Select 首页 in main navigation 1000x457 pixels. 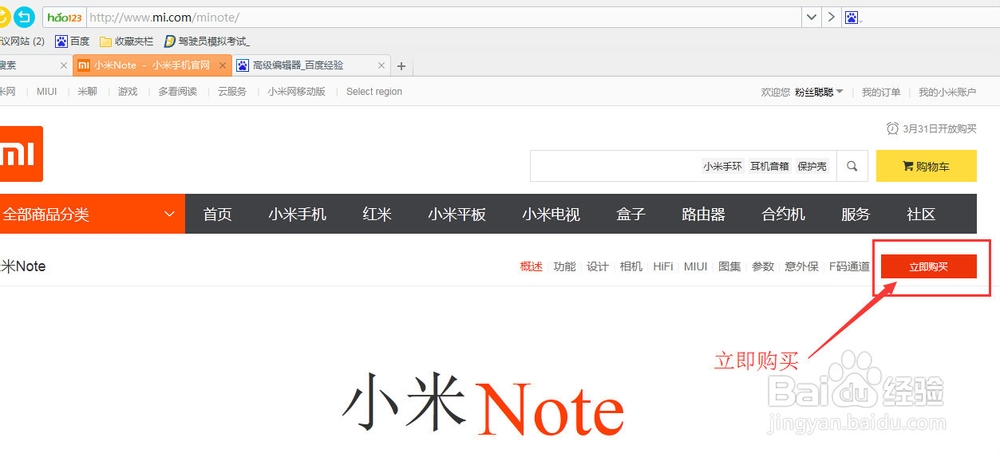click(217, 214)
